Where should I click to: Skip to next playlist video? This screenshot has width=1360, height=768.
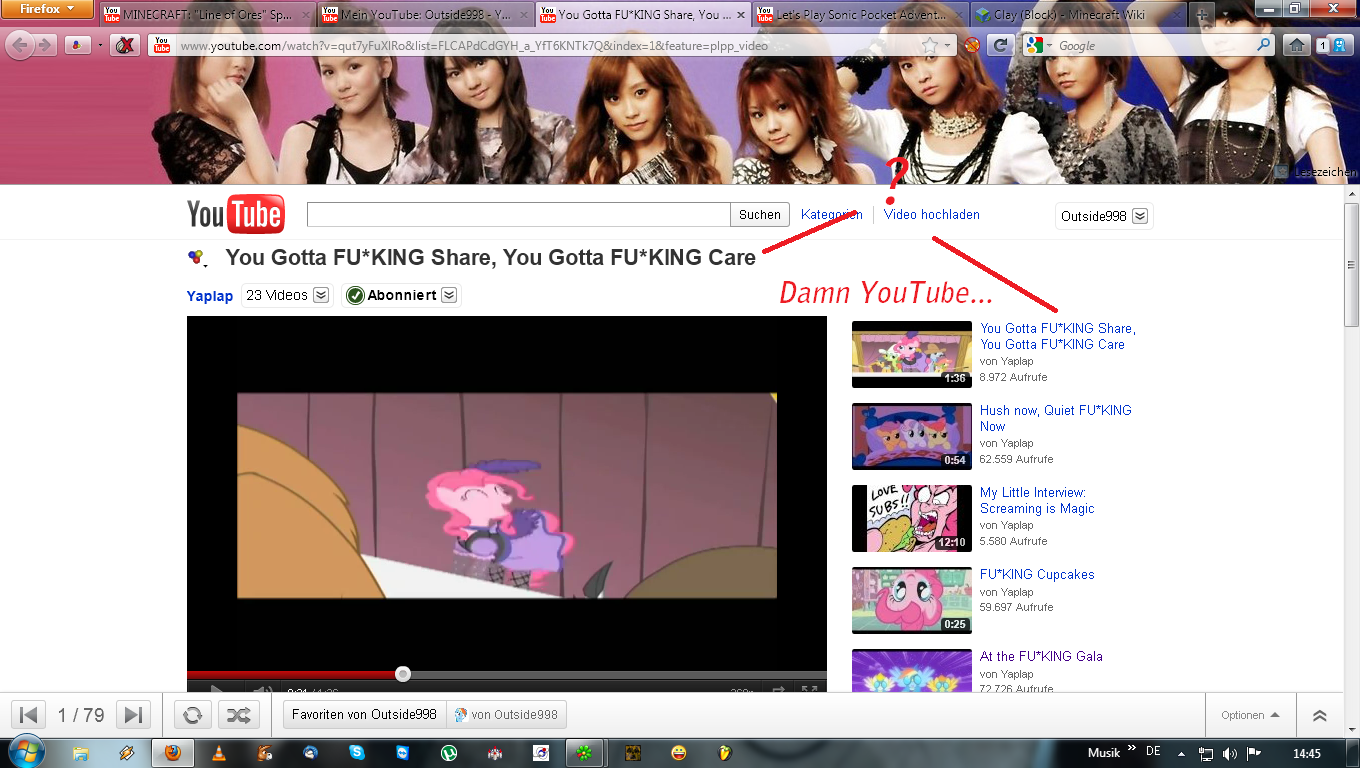coord(132,715)
